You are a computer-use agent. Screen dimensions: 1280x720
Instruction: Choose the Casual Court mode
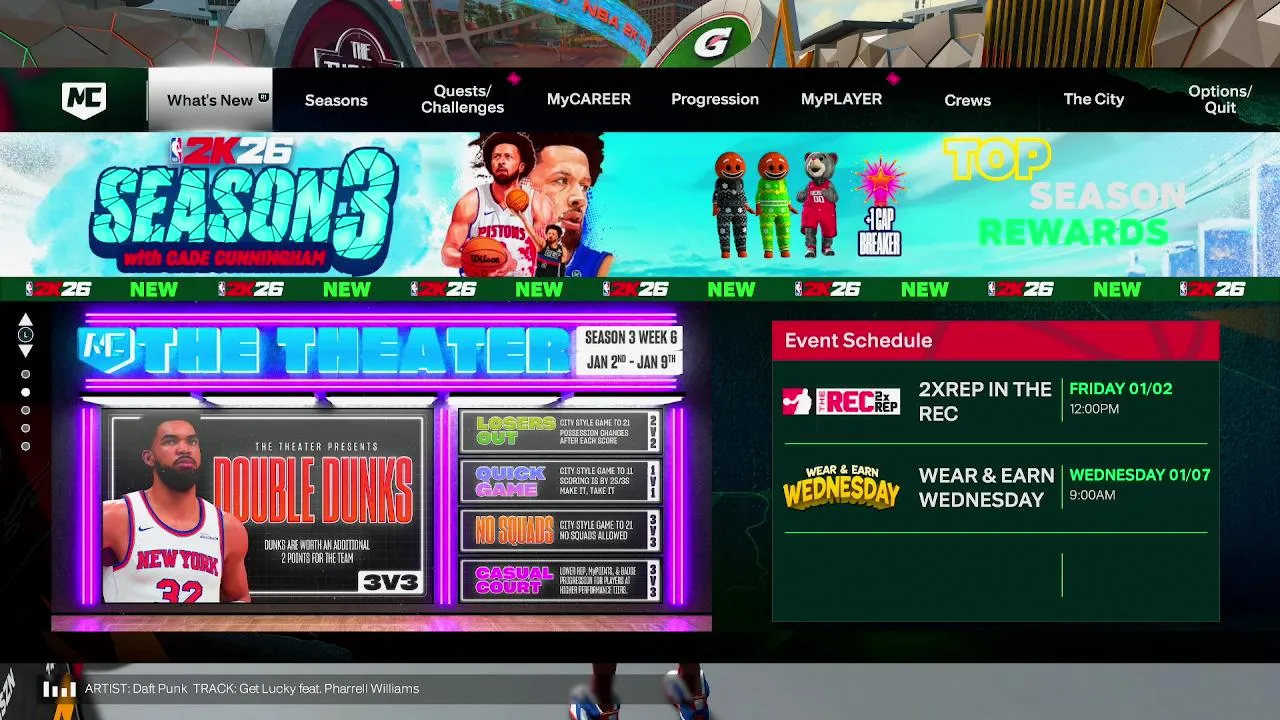pos(560,581)
